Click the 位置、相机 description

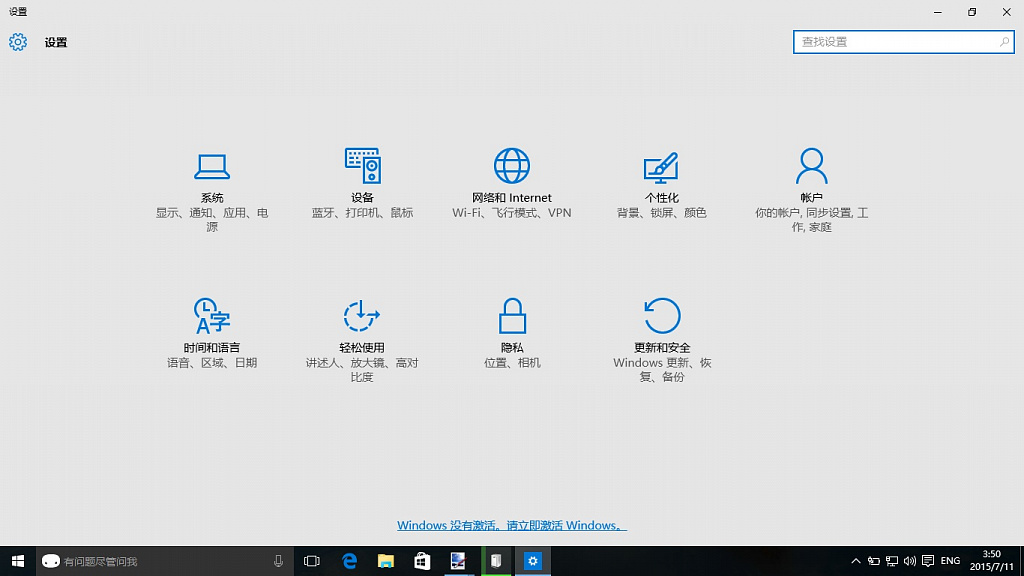click(x=512, y=363)
